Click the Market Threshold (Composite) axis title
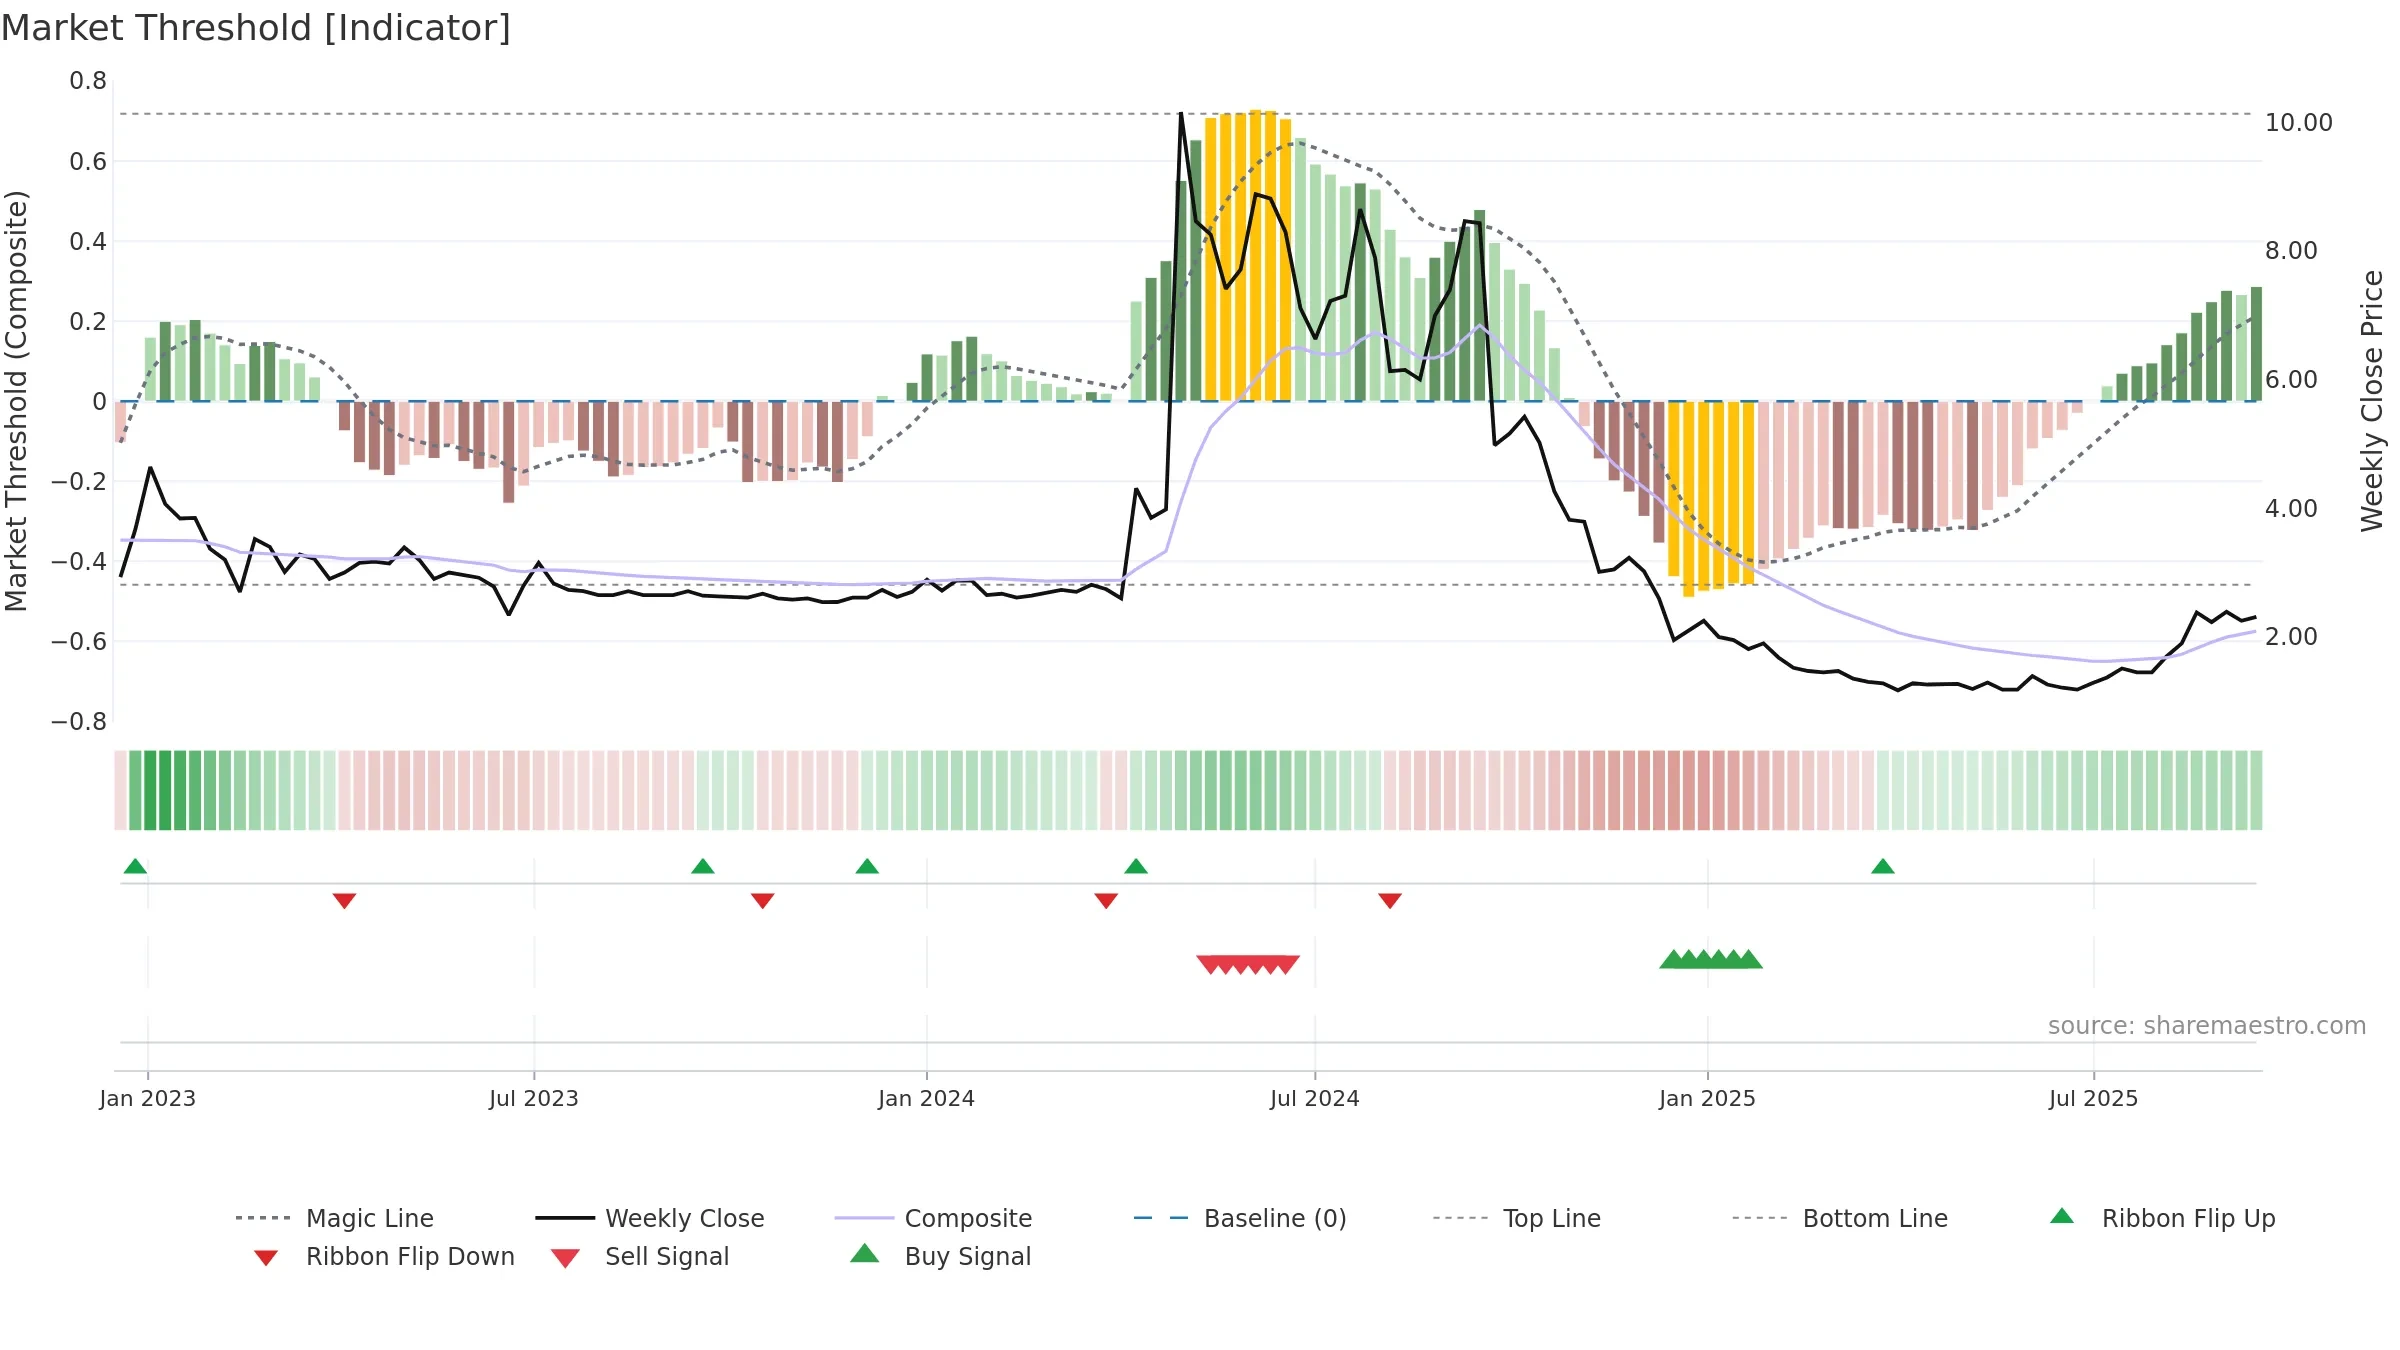 pos(16,401)
